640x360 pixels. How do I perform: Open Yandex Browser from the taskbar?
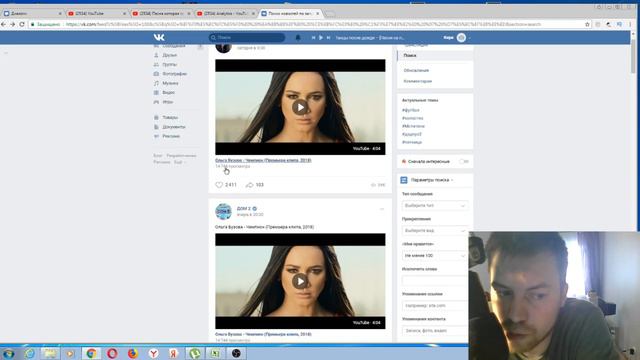pos(153,353)
